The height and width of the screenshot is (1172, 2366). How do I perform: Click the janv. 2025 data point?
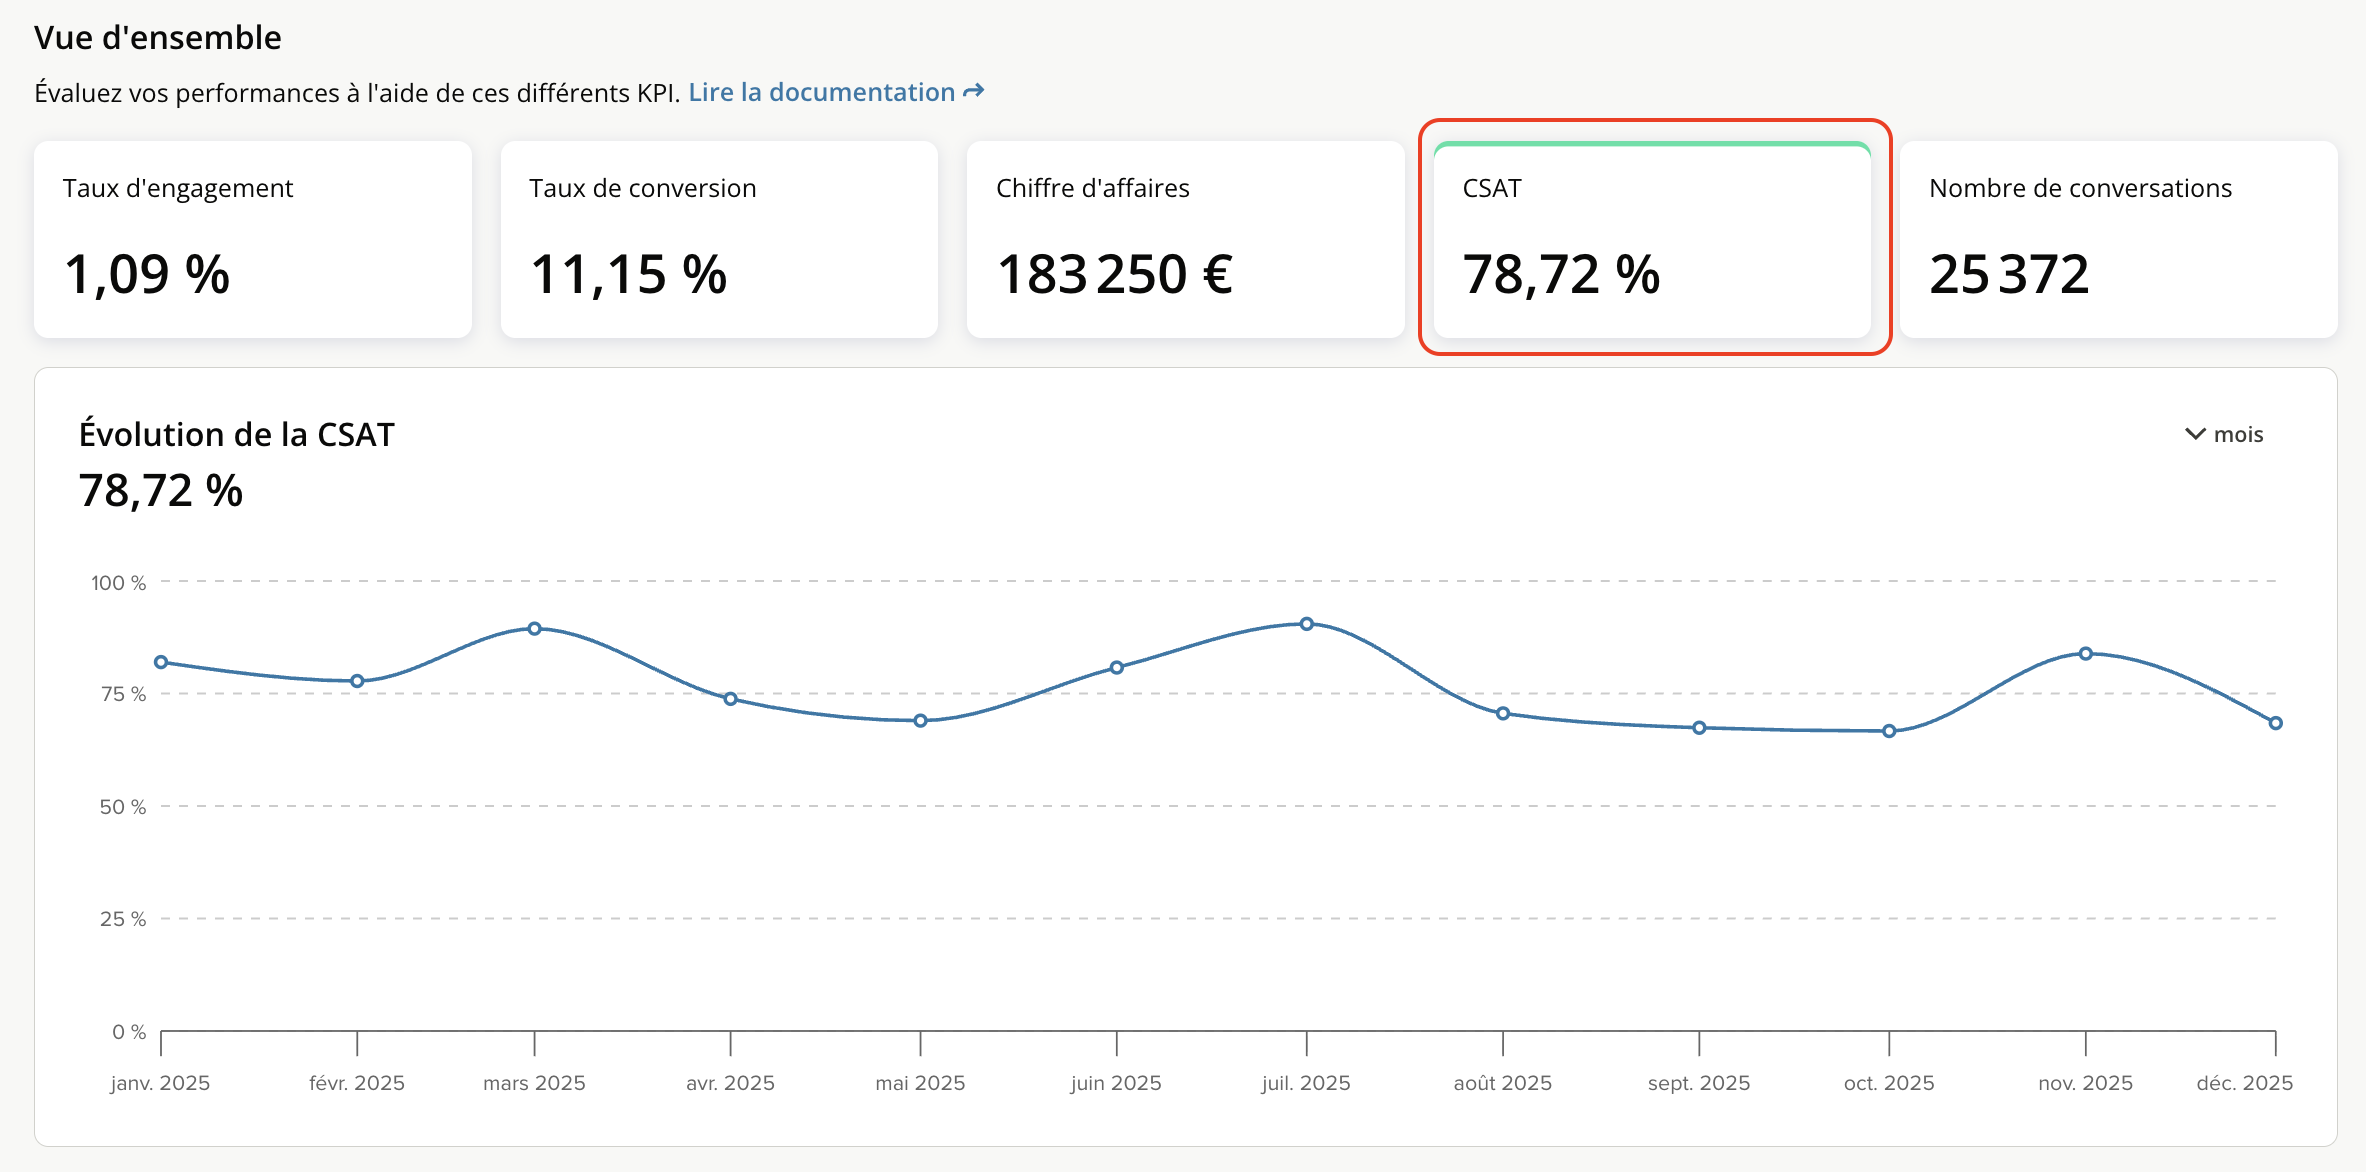[161, 662]
